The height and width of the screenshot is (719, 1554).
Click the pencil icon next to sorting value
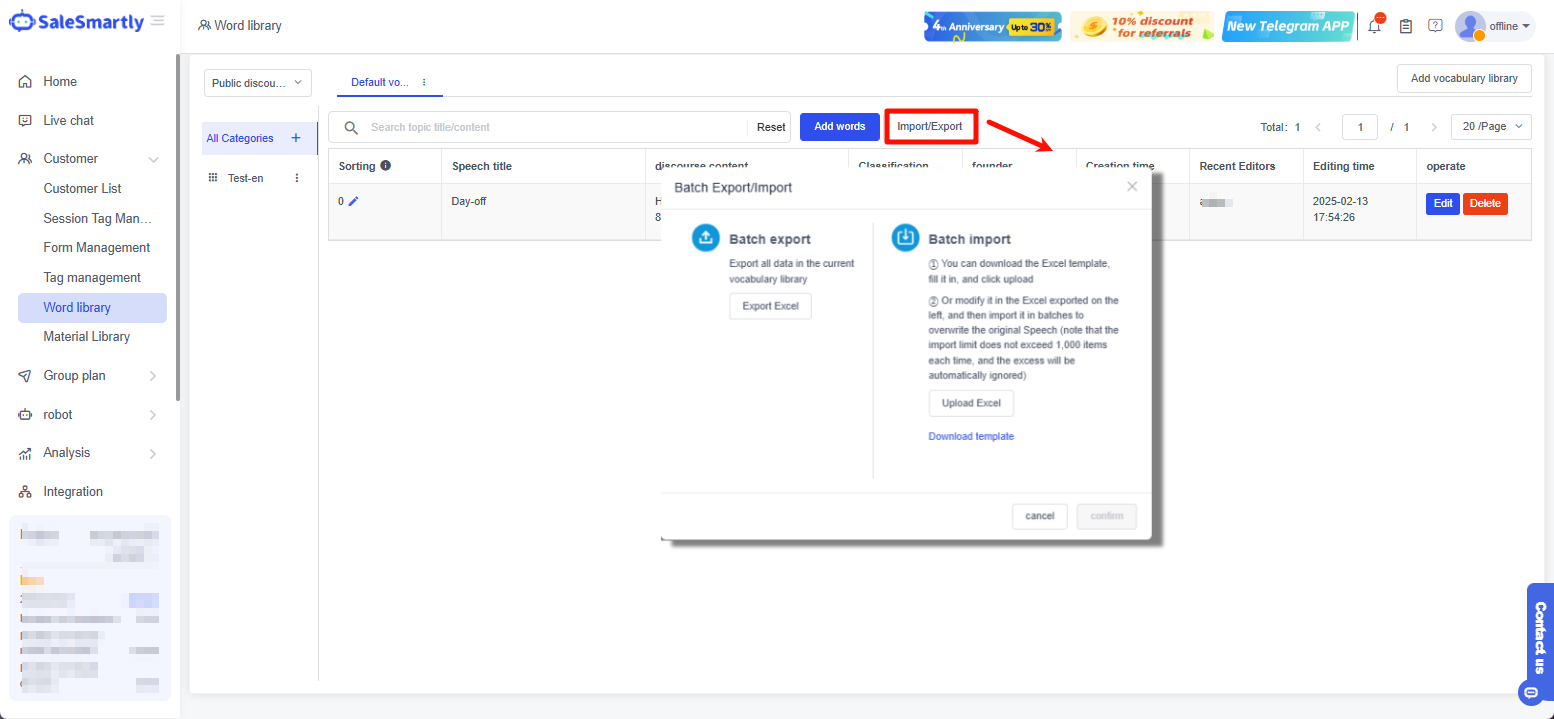(353, 201)
